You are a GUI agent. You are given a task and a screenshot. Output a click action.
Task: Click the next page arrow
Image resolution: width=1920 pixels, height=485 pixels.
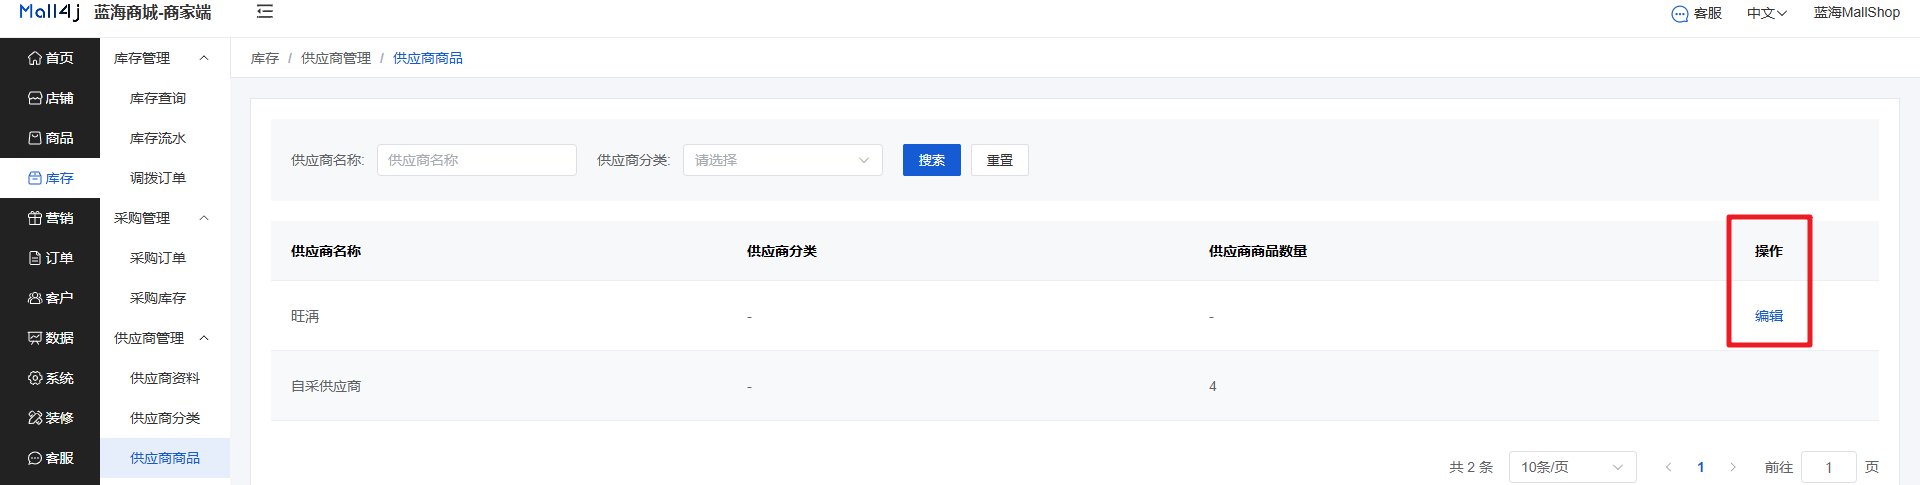[x=1733, y=467]
